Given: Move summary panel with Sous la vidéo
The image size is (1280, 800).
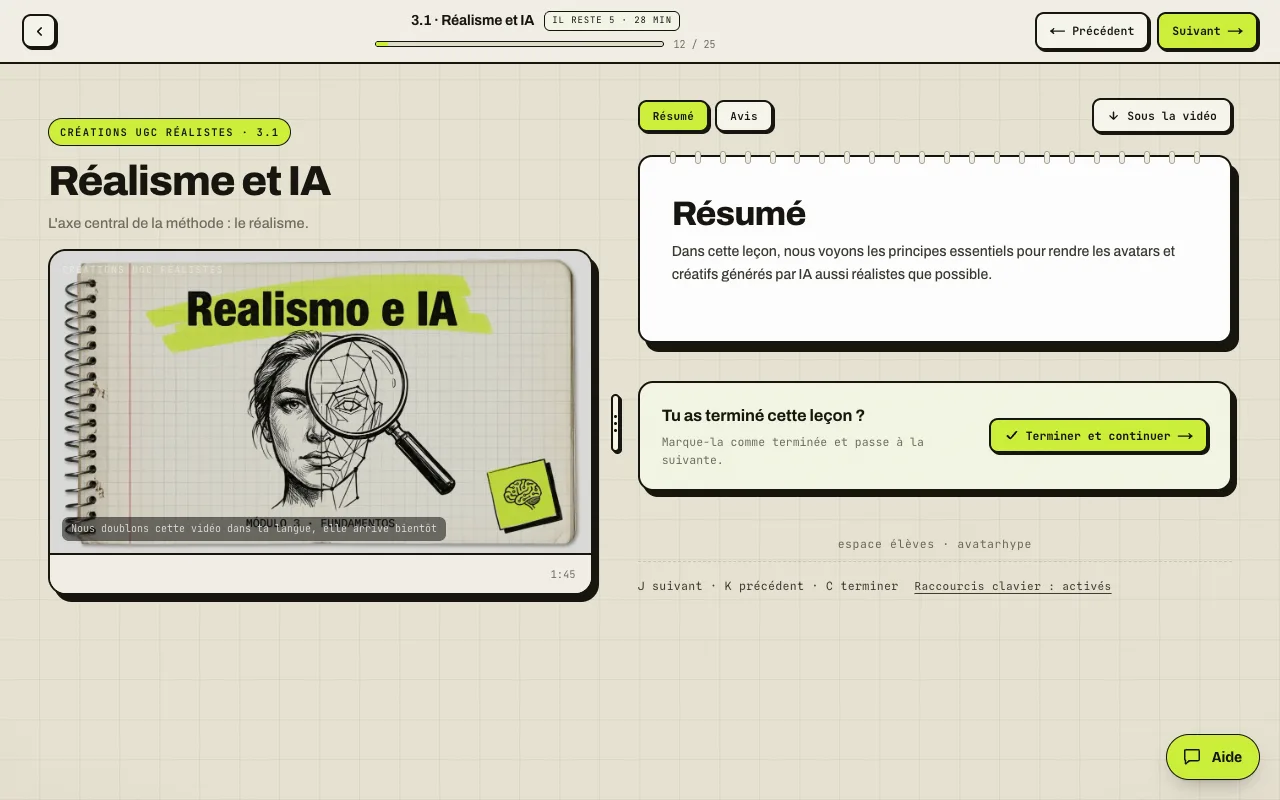Looking at the screenshot, I should click(1161, 116).
